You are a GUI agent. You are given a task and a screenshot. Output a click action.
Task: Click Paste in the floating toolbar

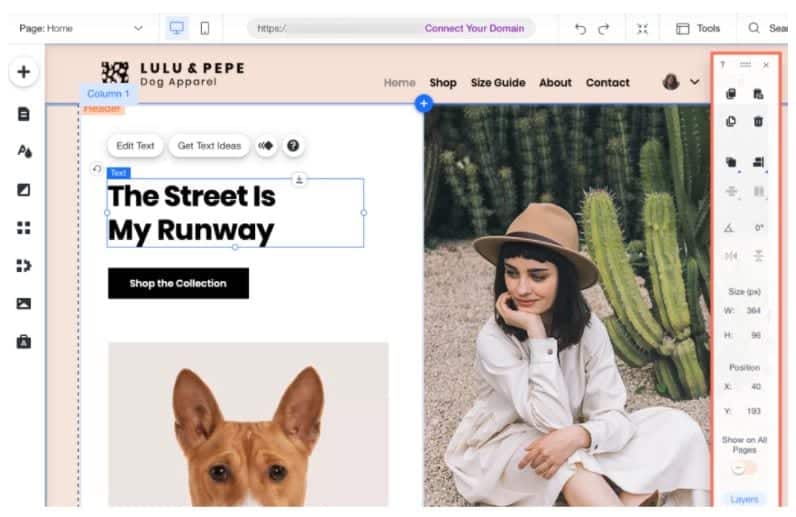pos(758,93)
